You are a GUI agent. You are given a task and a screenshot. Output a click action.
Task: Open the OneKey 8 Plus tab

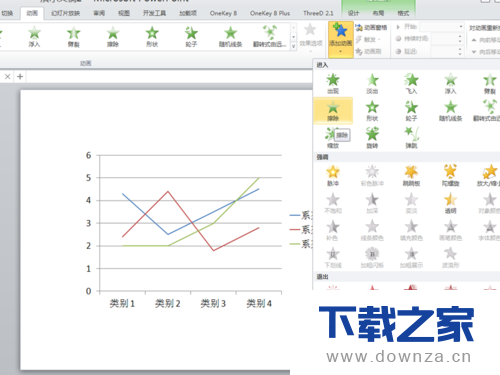[x=270, y=13]
